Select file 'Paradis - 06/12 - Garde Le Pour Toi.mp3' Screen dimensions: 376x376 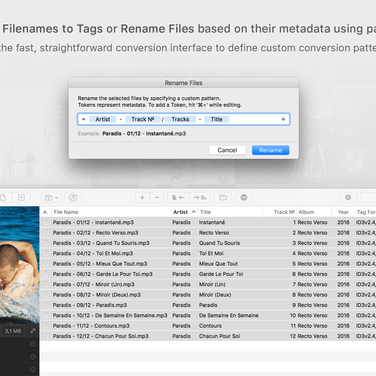103,274
